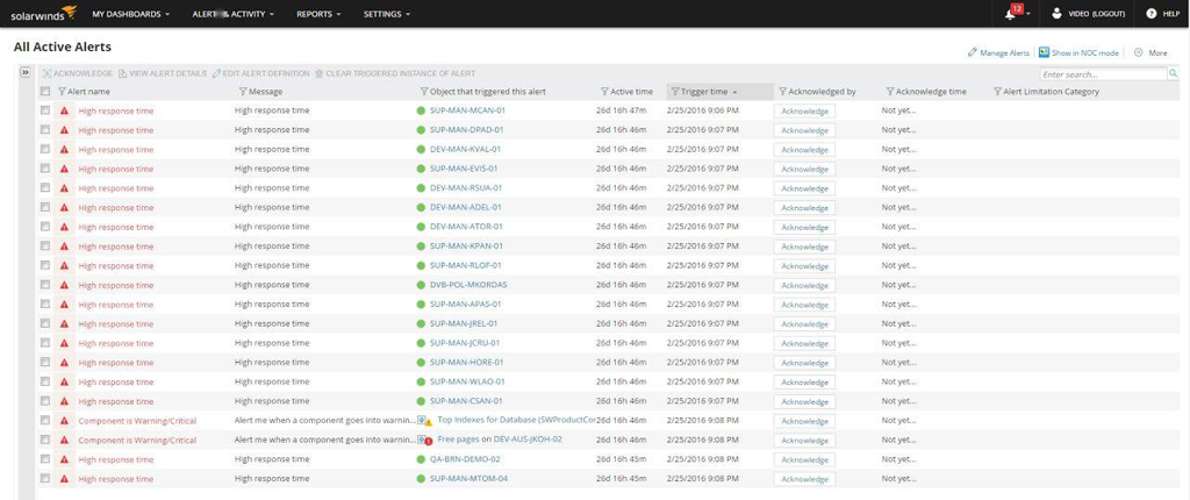Viewport: 1190px width, 500px height.
Task: Open the DEV-MAN-ATOR-01 object link
Action: [466, 227]
